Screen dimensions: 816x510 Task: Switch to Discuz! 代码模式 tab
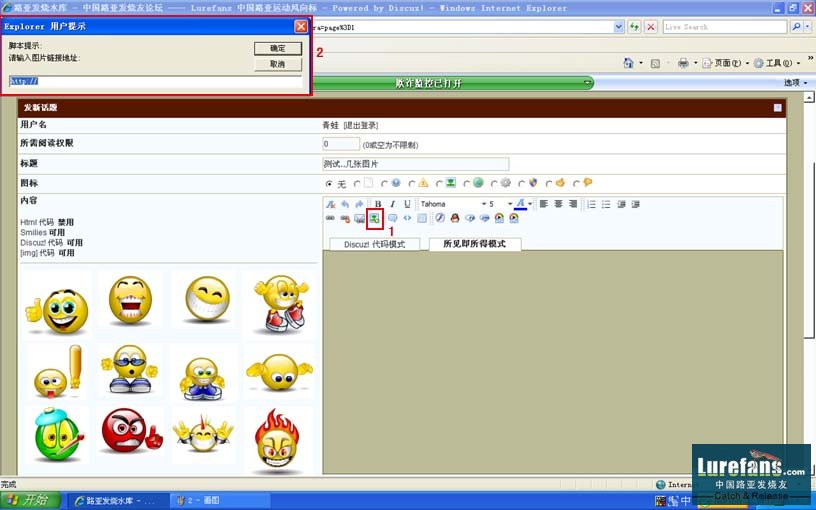[x=374, y=244]
